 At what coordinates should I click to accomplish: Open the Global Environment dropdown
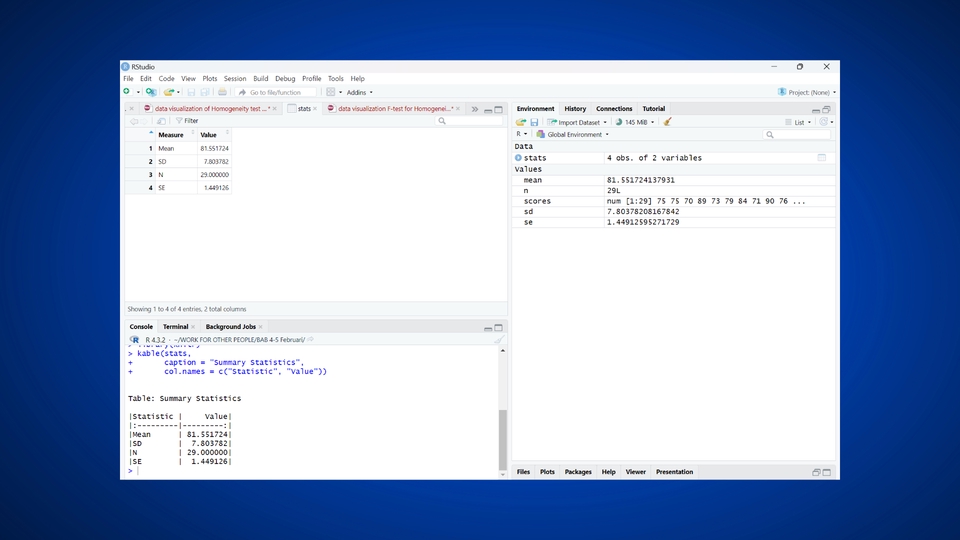coord(572,135)
